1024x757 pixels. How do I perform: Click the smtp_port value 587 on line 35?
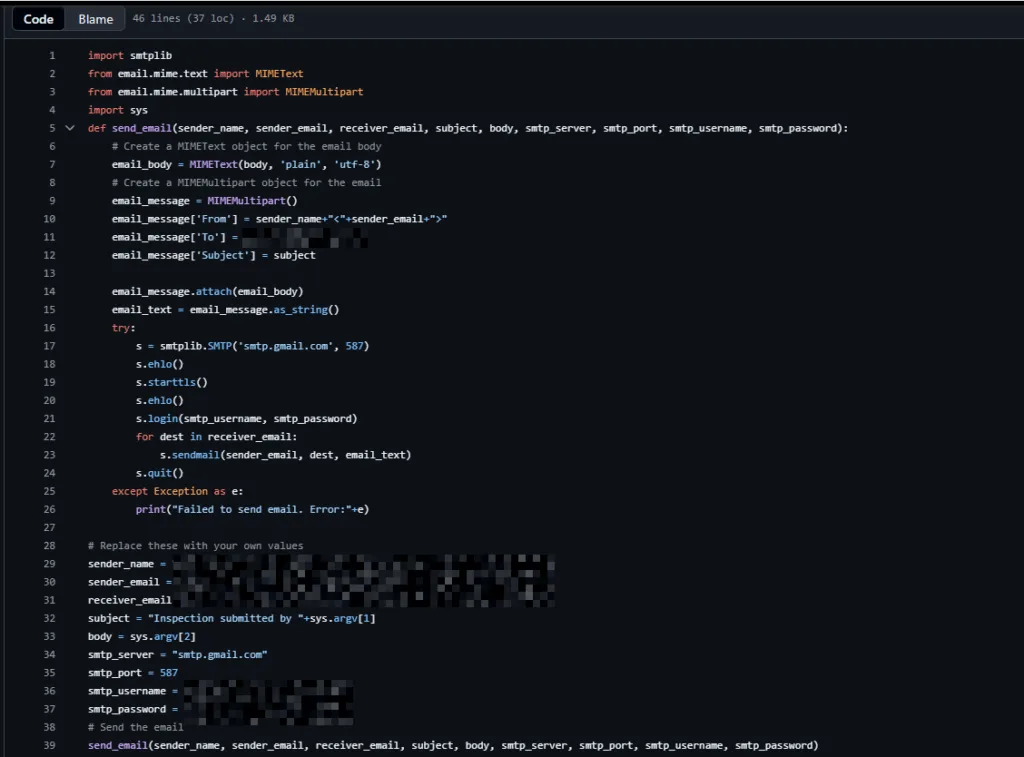point(167,673)
